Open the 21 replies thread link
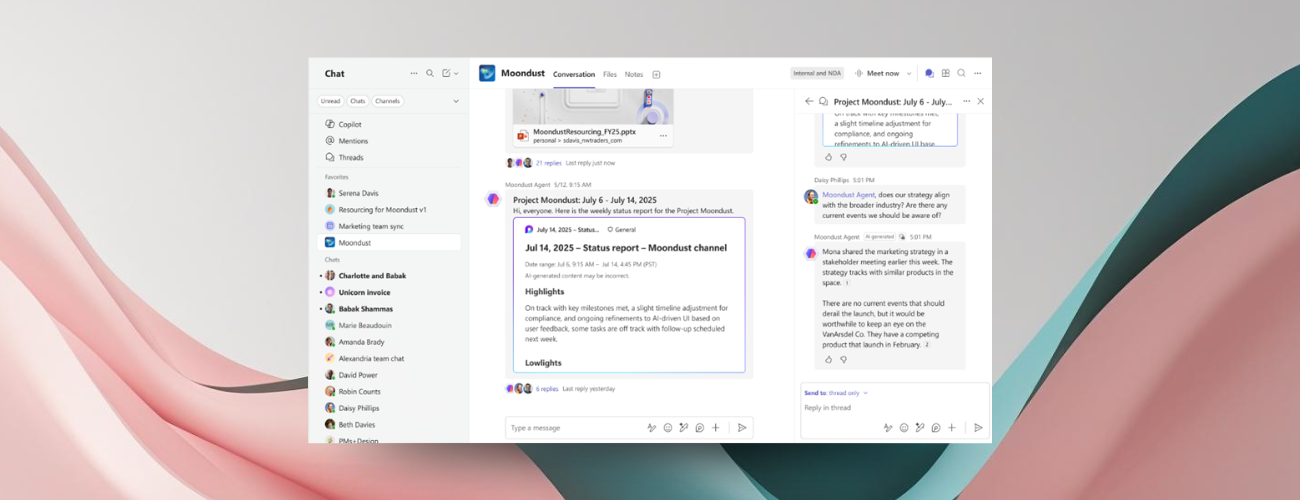Image resolution: width=1300 pixels, height=500 pixels. tap(547, 163)
